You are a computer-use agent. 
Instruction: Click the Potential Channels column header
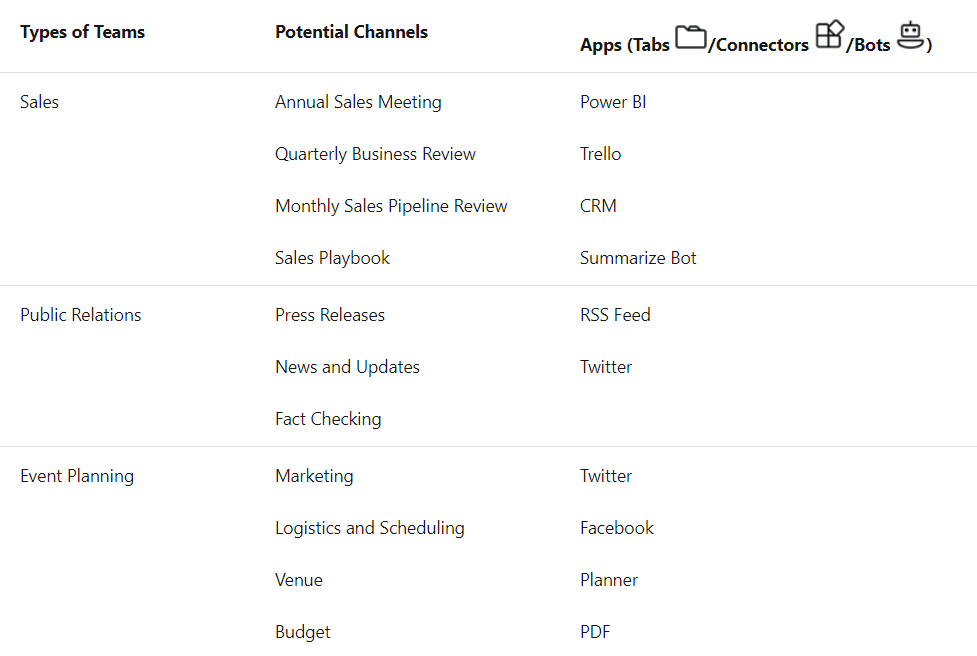tap(351, 32)
